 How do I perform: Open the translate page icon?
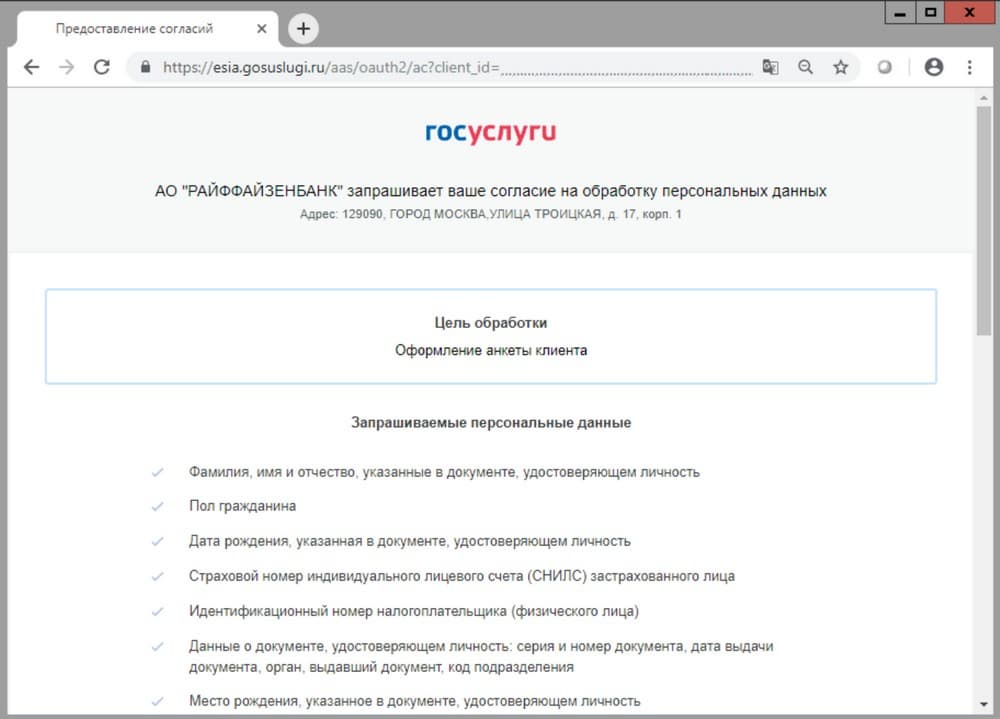click(x=770, y=67)
